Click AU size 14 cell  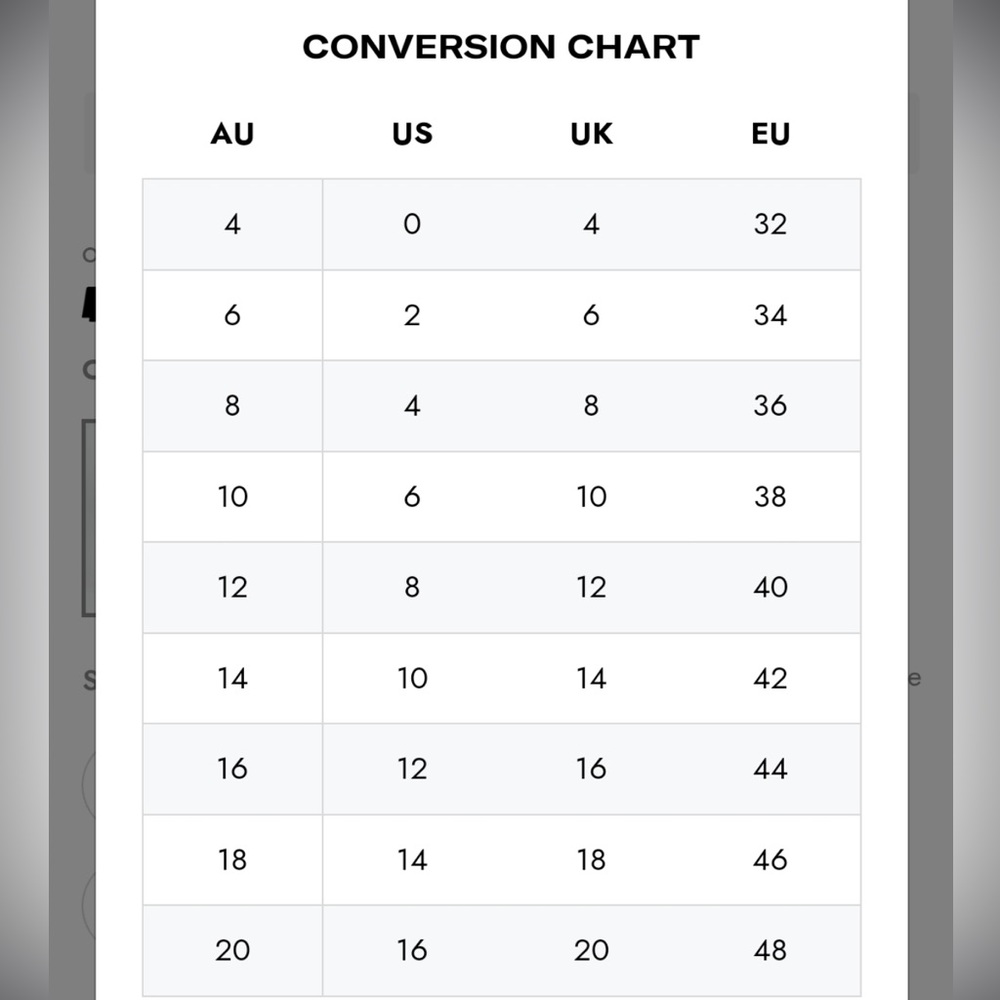point(233,679)
